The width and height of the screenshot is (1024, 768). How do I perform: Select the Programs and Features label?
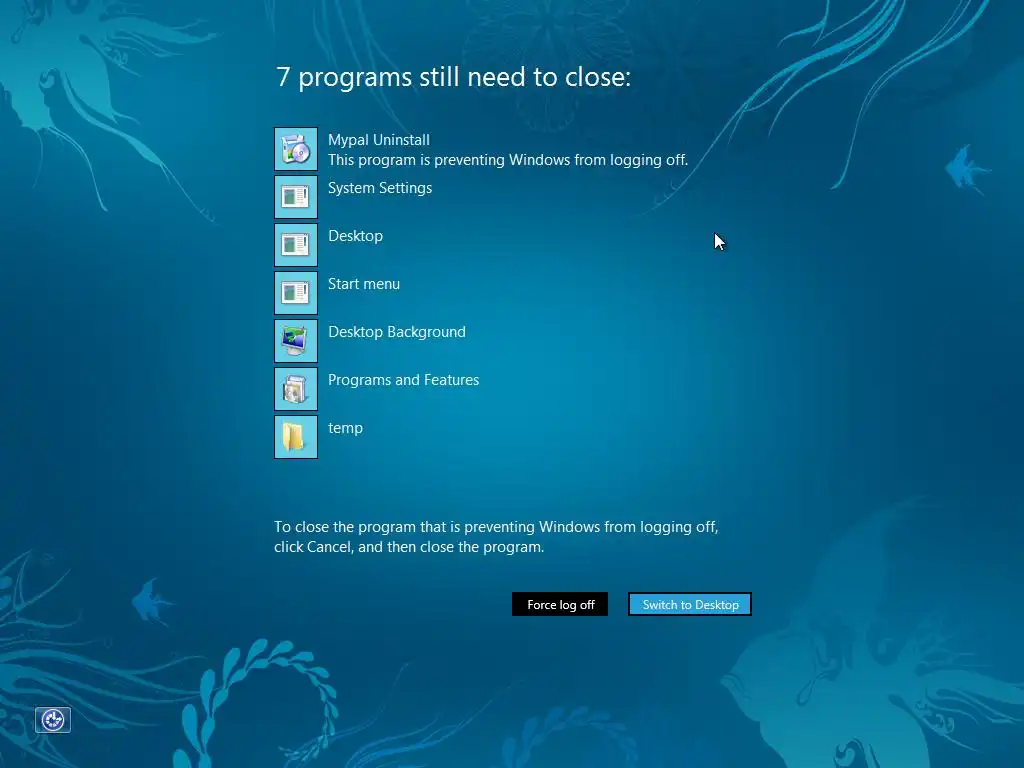(404, 380)
